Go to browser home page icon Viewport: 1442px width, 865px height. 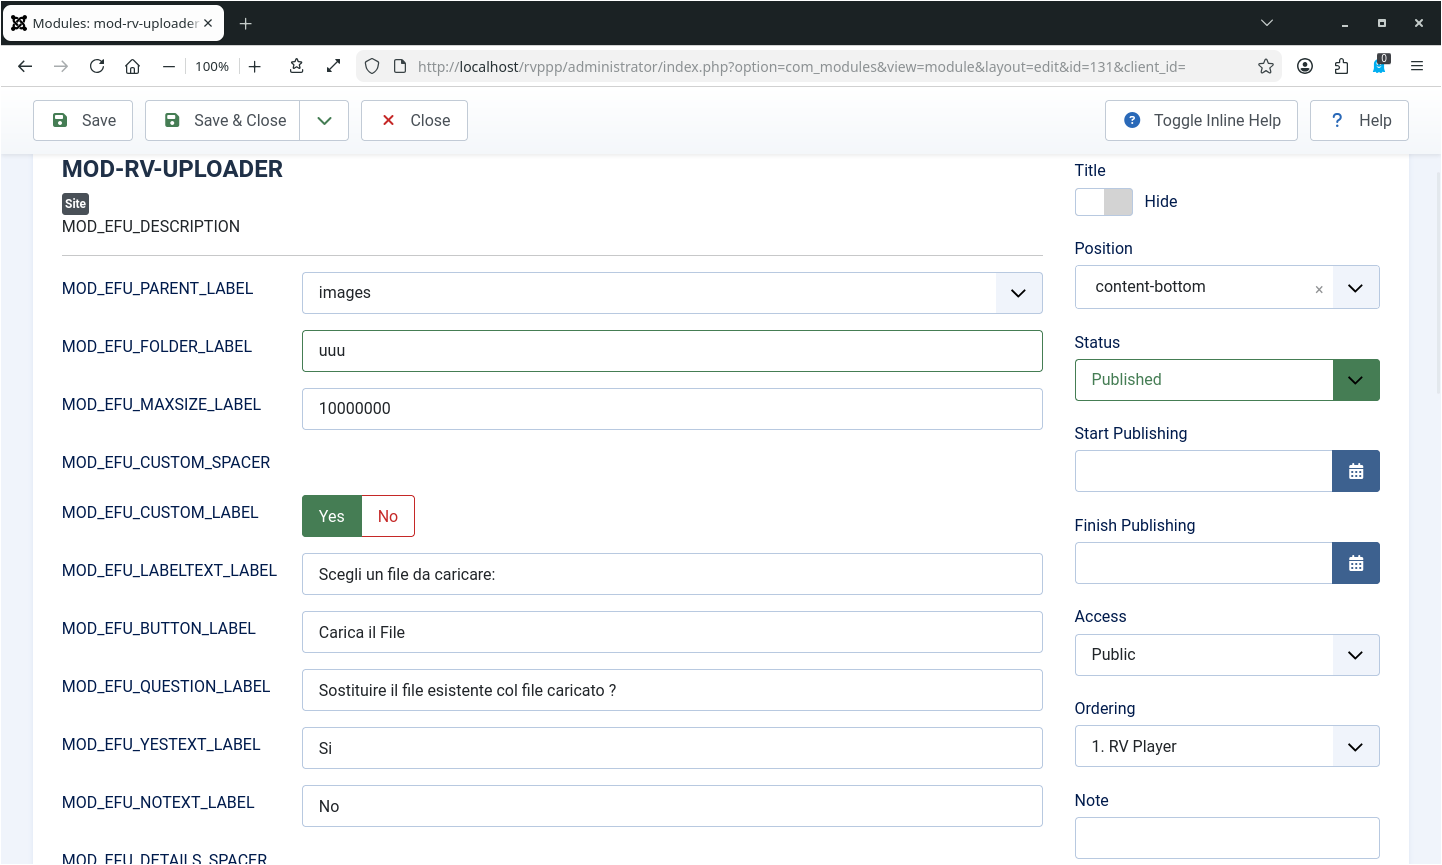(132, 66)
